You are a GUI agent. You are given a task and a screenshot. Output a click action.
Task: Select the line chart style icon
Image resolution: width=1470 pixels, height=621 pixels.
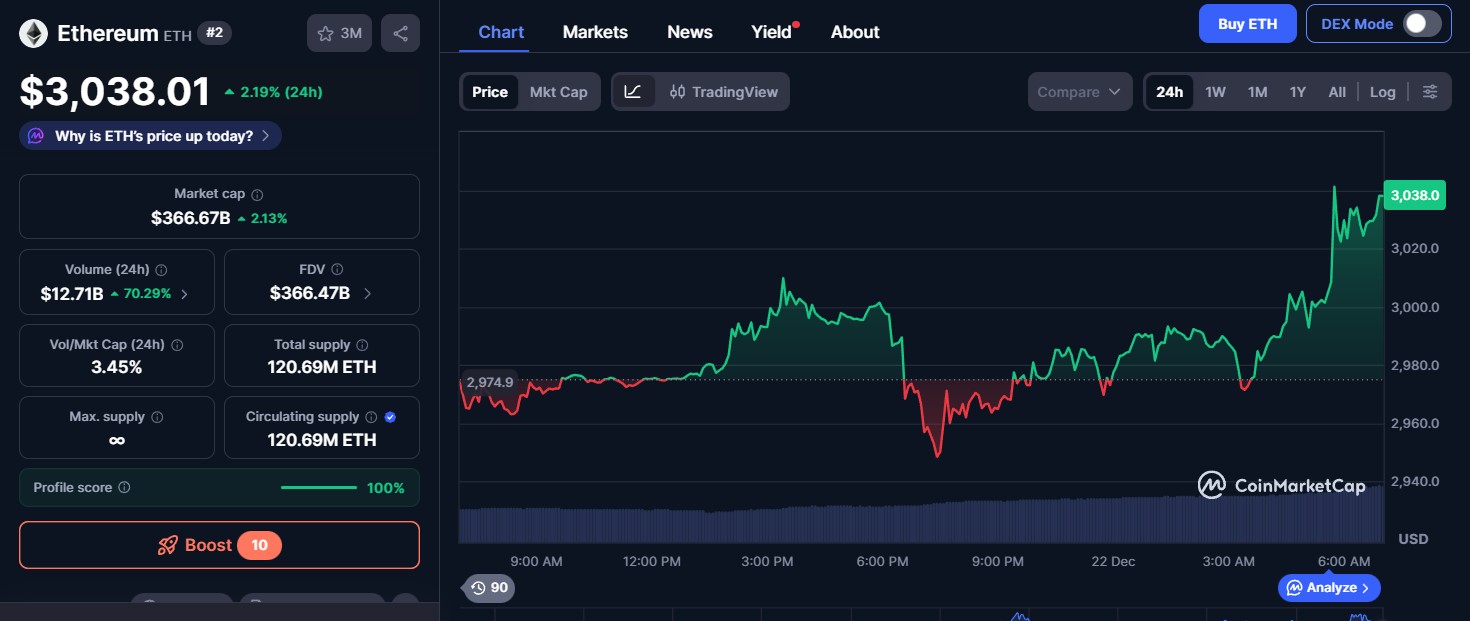click(634, 91)
